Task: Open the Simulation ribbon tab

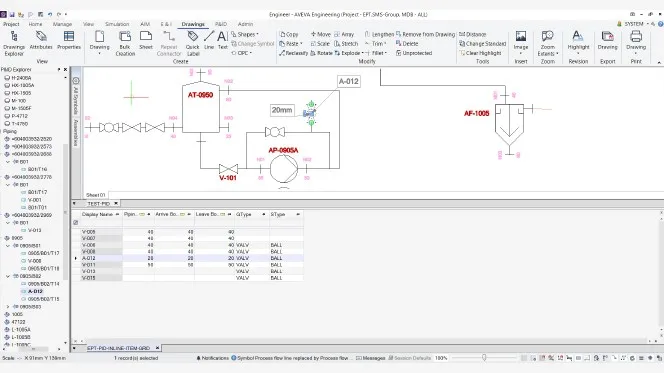Action: pyautogui.click(x=117, y=24)
